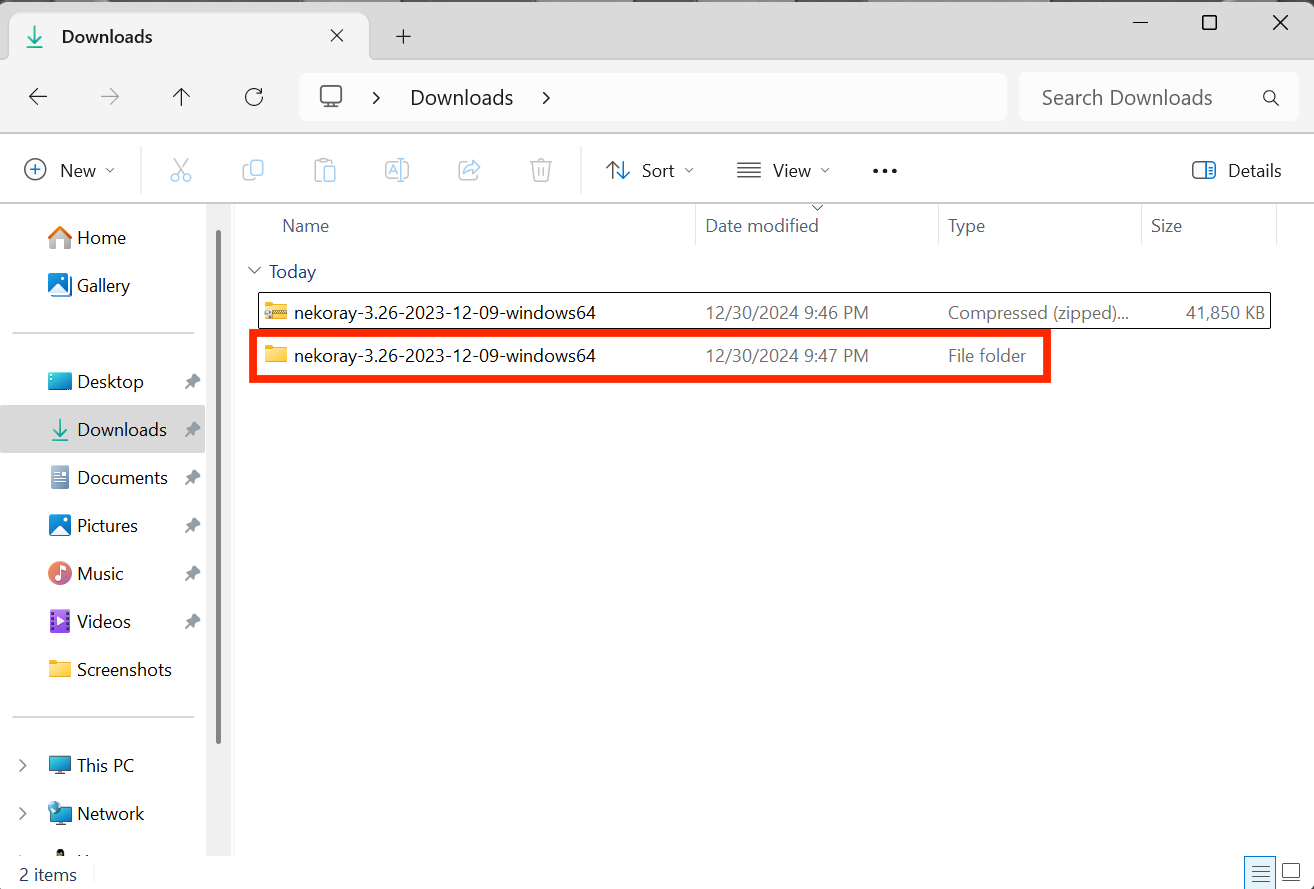Navigate back with the back arrow

(38, 97)
